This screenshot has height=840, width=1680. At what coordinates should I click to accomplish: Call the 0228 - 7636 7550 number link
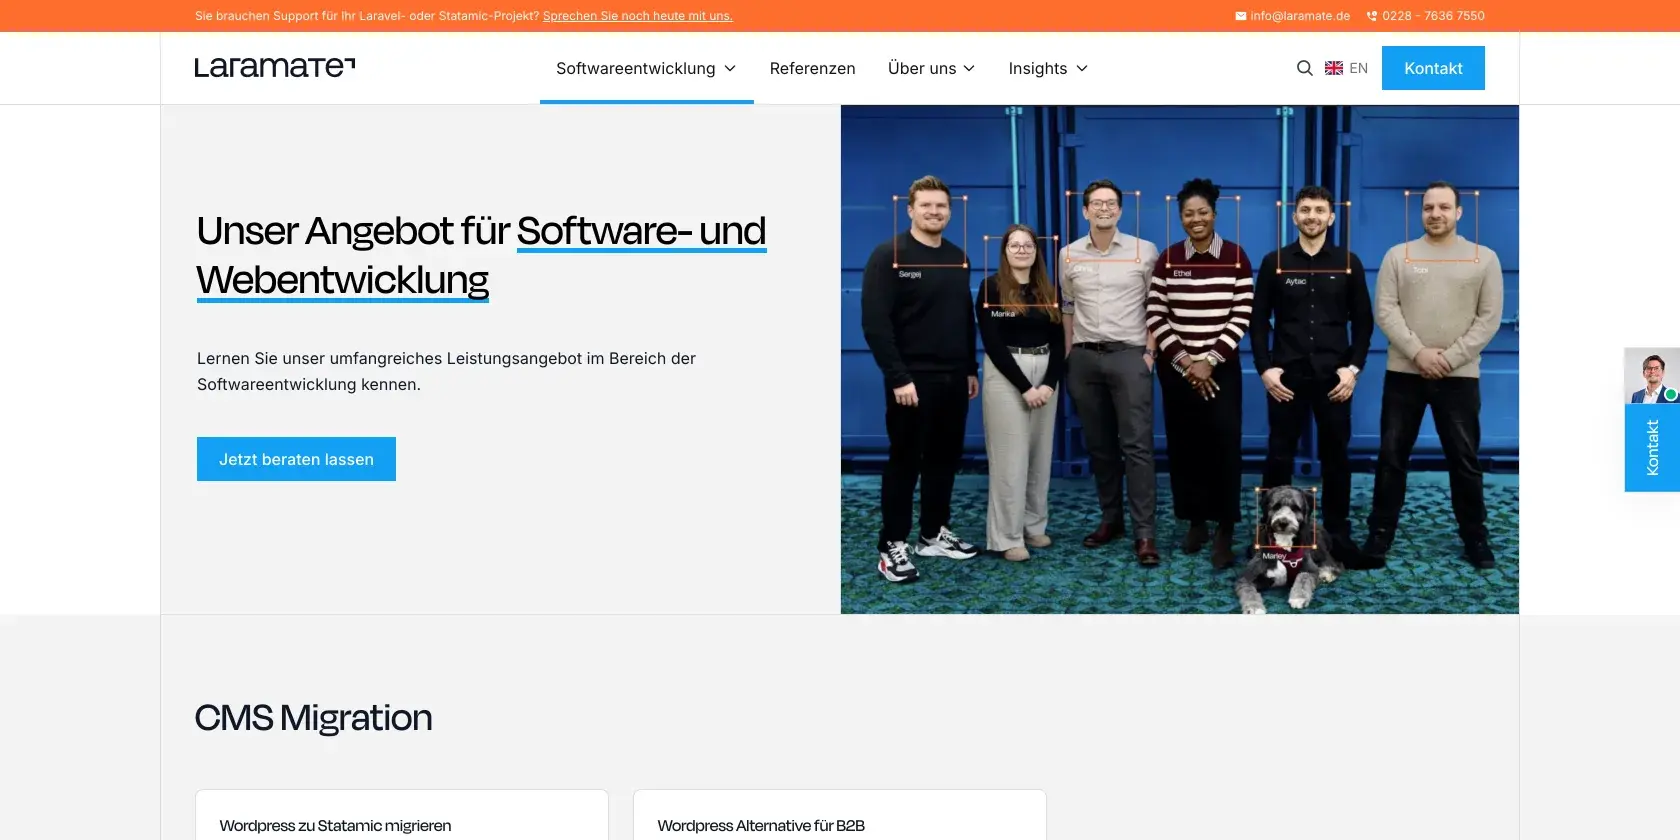[1433, 16]
